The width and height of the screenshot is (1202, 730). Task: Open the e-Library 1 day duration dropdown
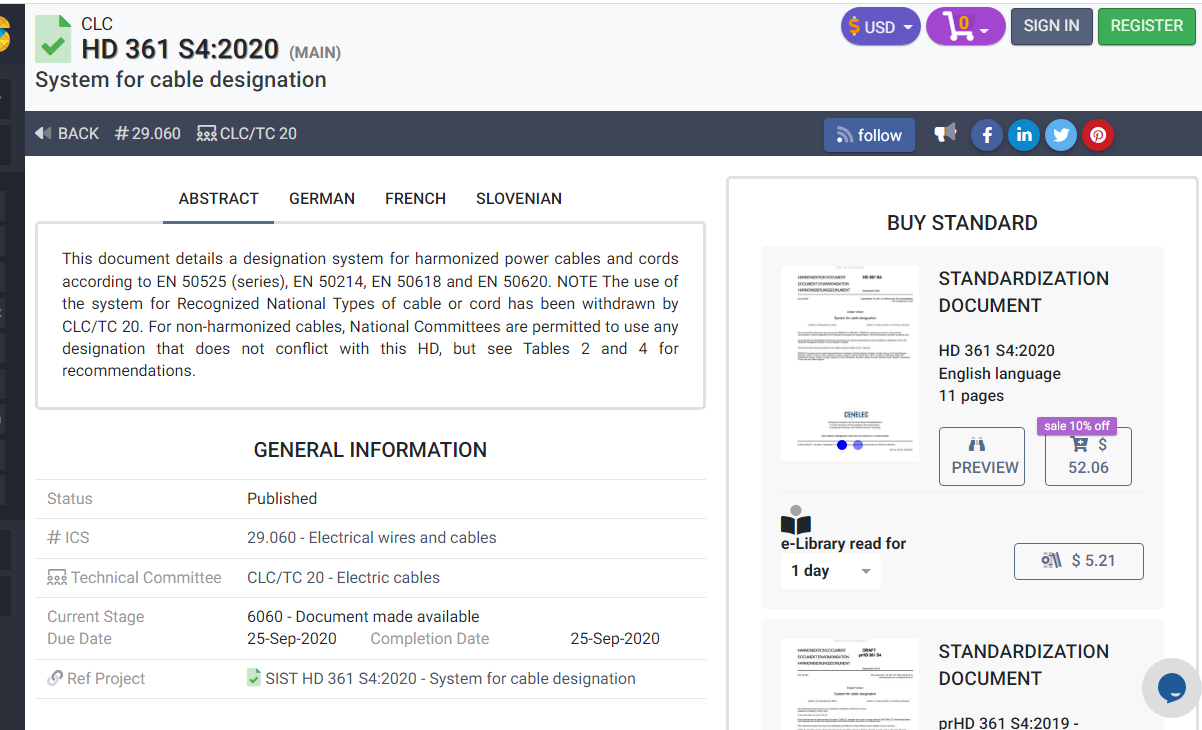click(830, 571)
